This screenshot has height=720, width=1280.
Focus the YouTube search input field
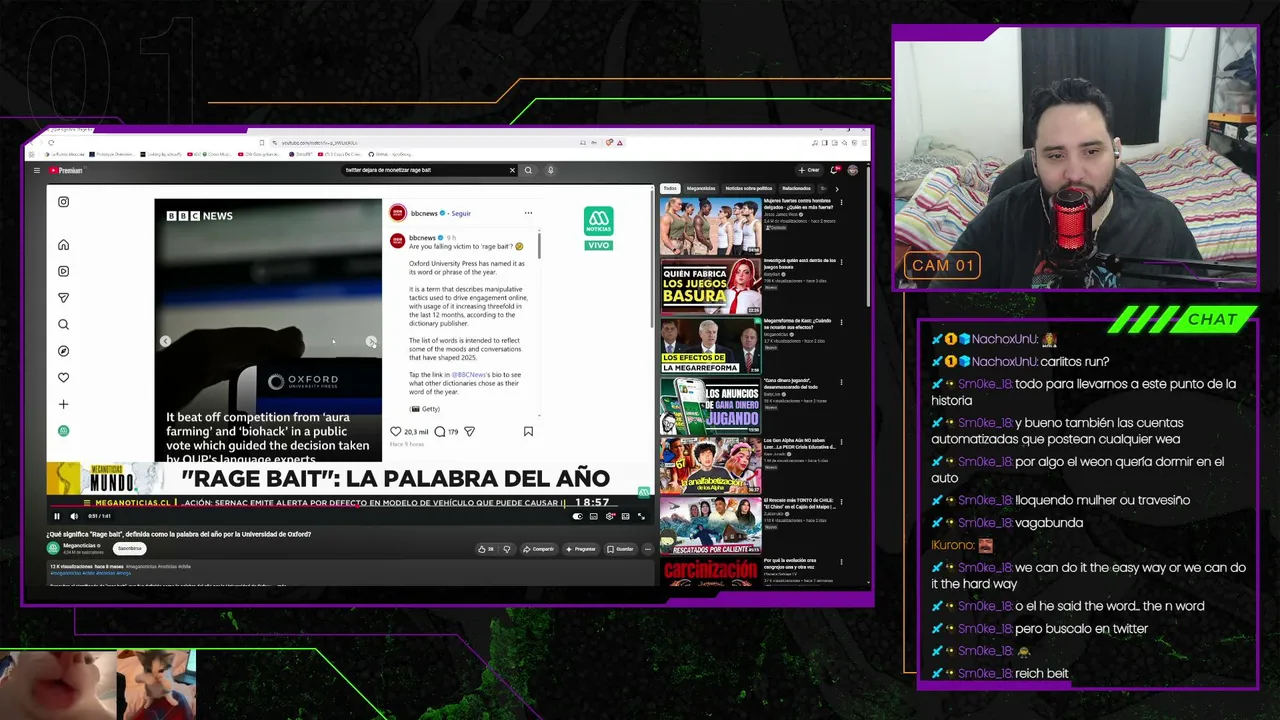tap(425, 170)
